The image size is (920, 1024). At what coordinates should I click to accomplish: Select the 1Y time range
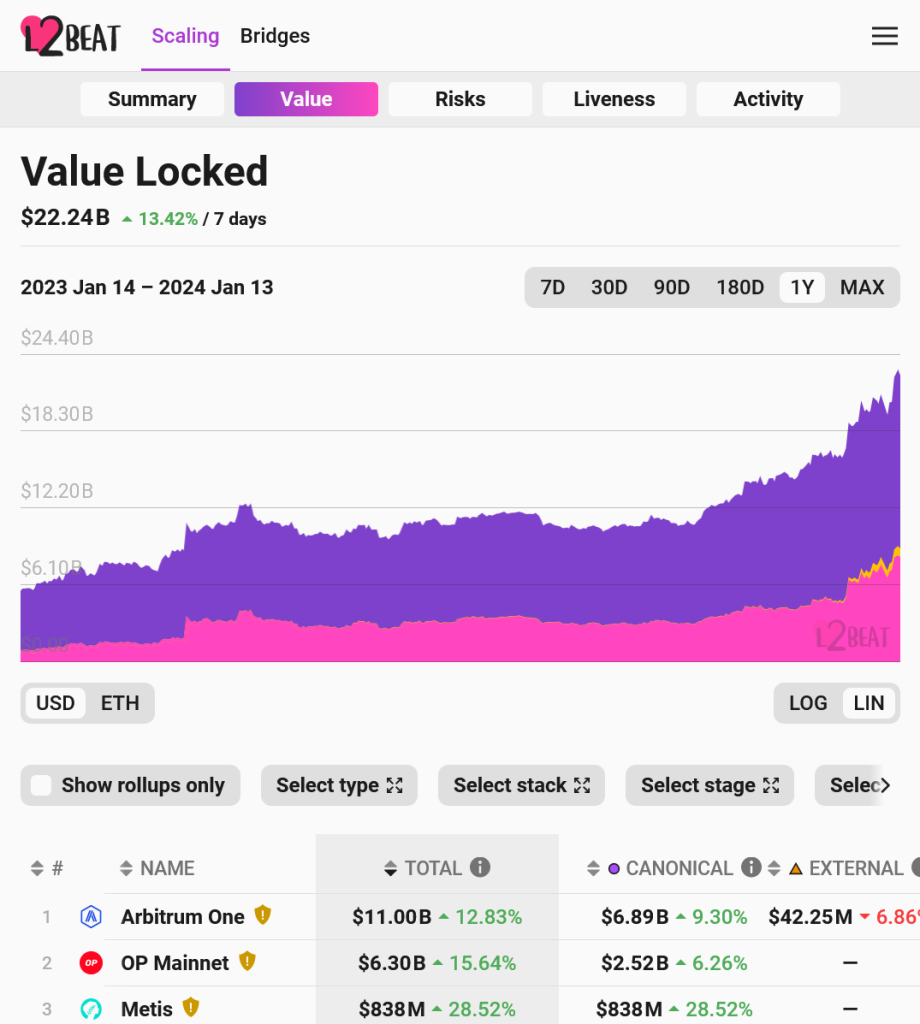(802, 287)
